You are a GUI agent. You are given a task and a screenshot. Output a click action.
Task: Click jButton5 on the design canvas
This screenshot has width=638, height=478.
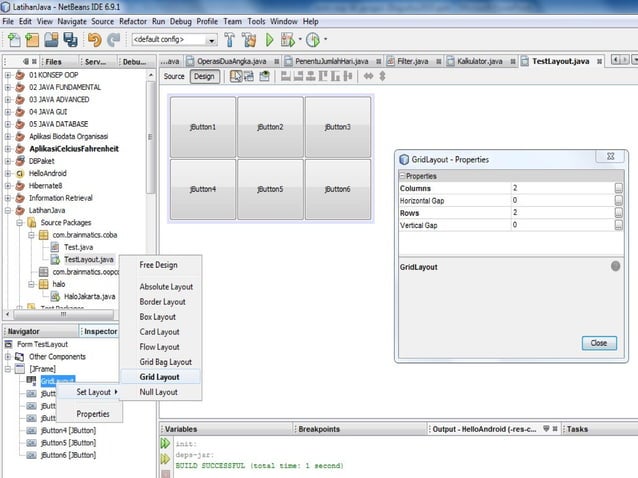(270, 188)
